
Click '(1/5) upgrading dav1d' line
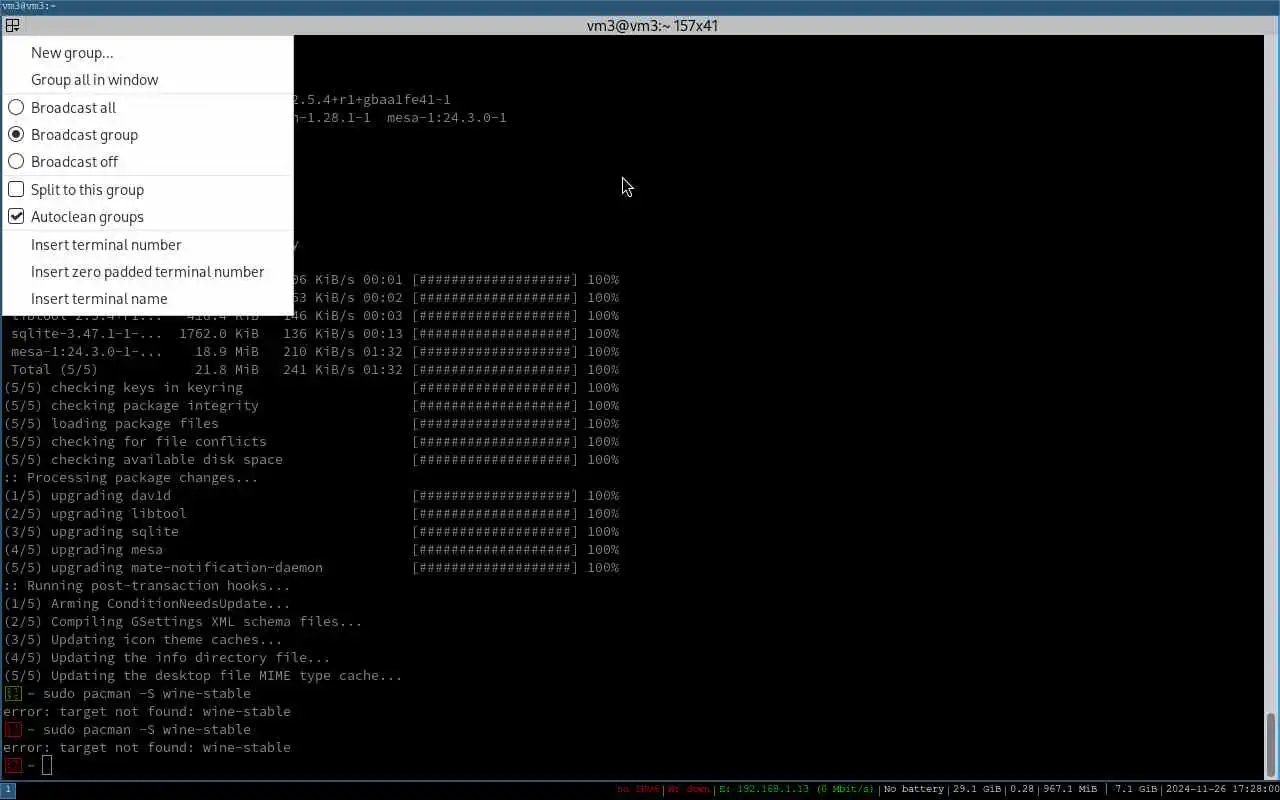pos(87,496)
